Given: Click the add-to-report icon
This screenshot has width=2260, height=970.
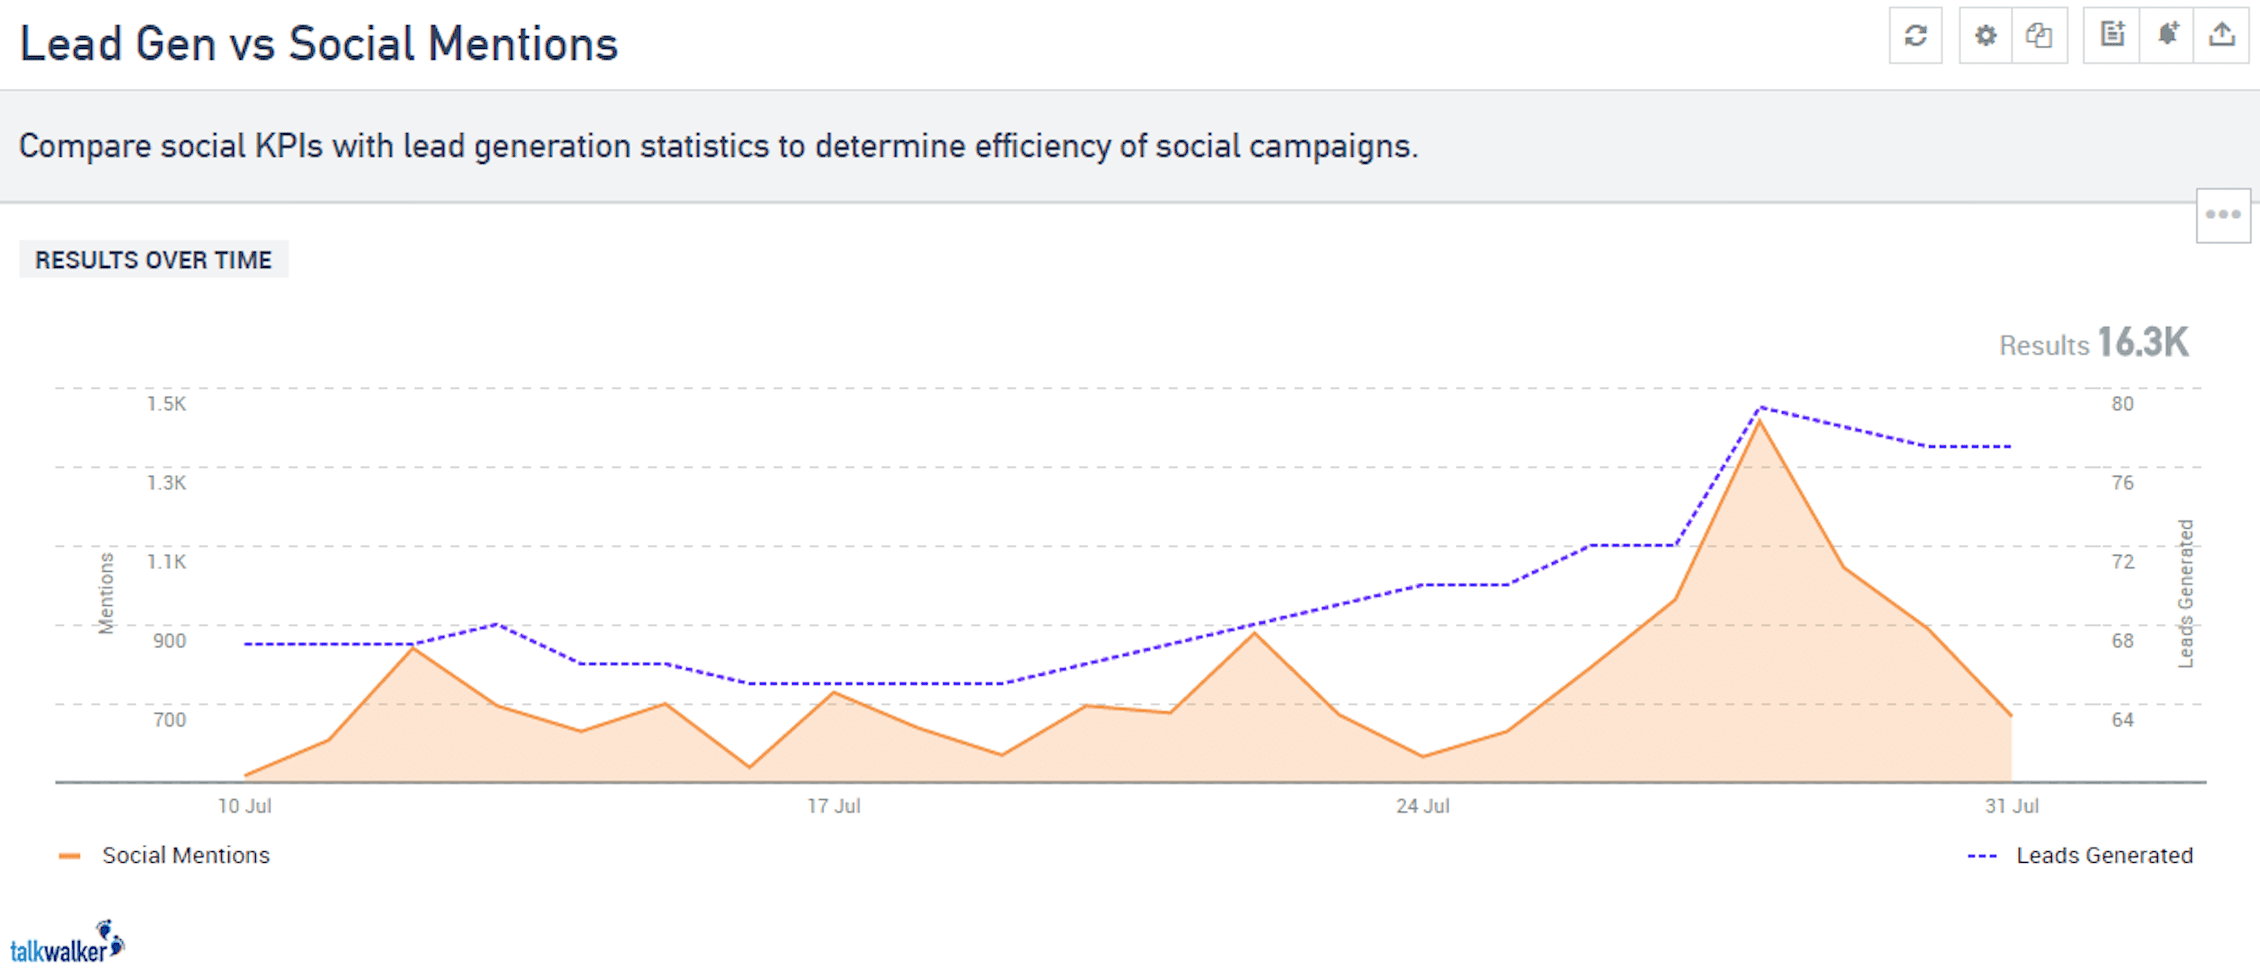Looking at the screenshot, I should click(2112, 36).
